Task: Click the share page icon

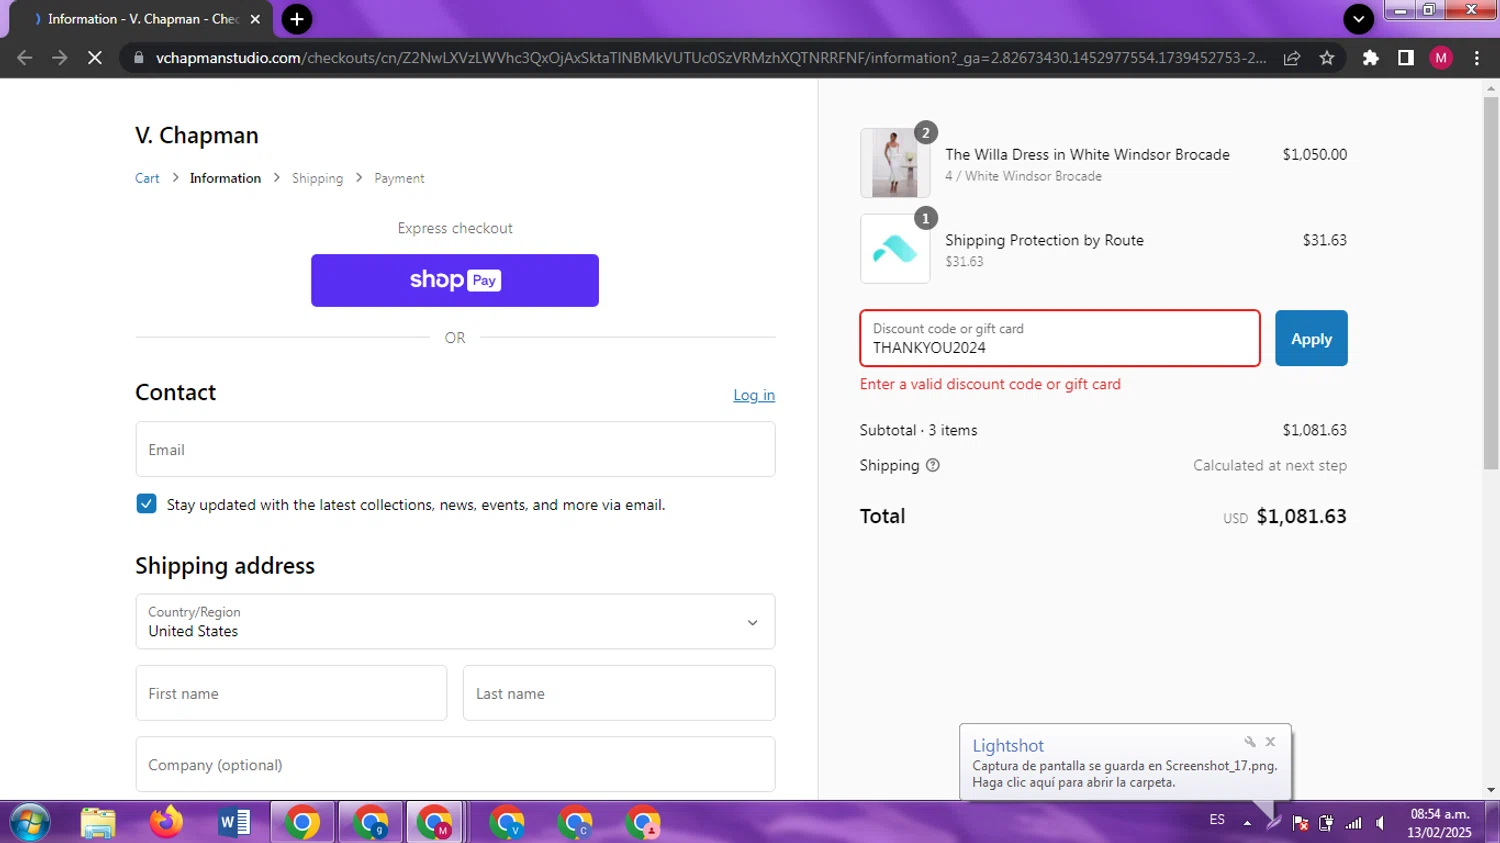Action: point(1292,58)
